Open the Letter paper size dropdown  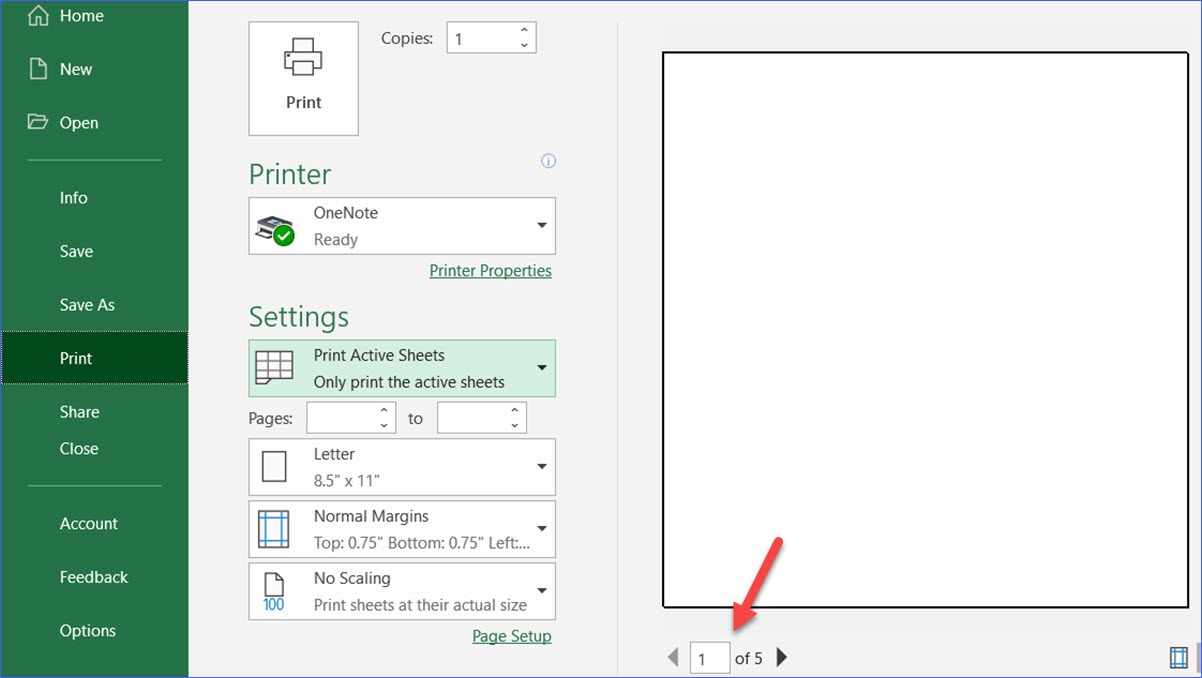pos(541,467)
